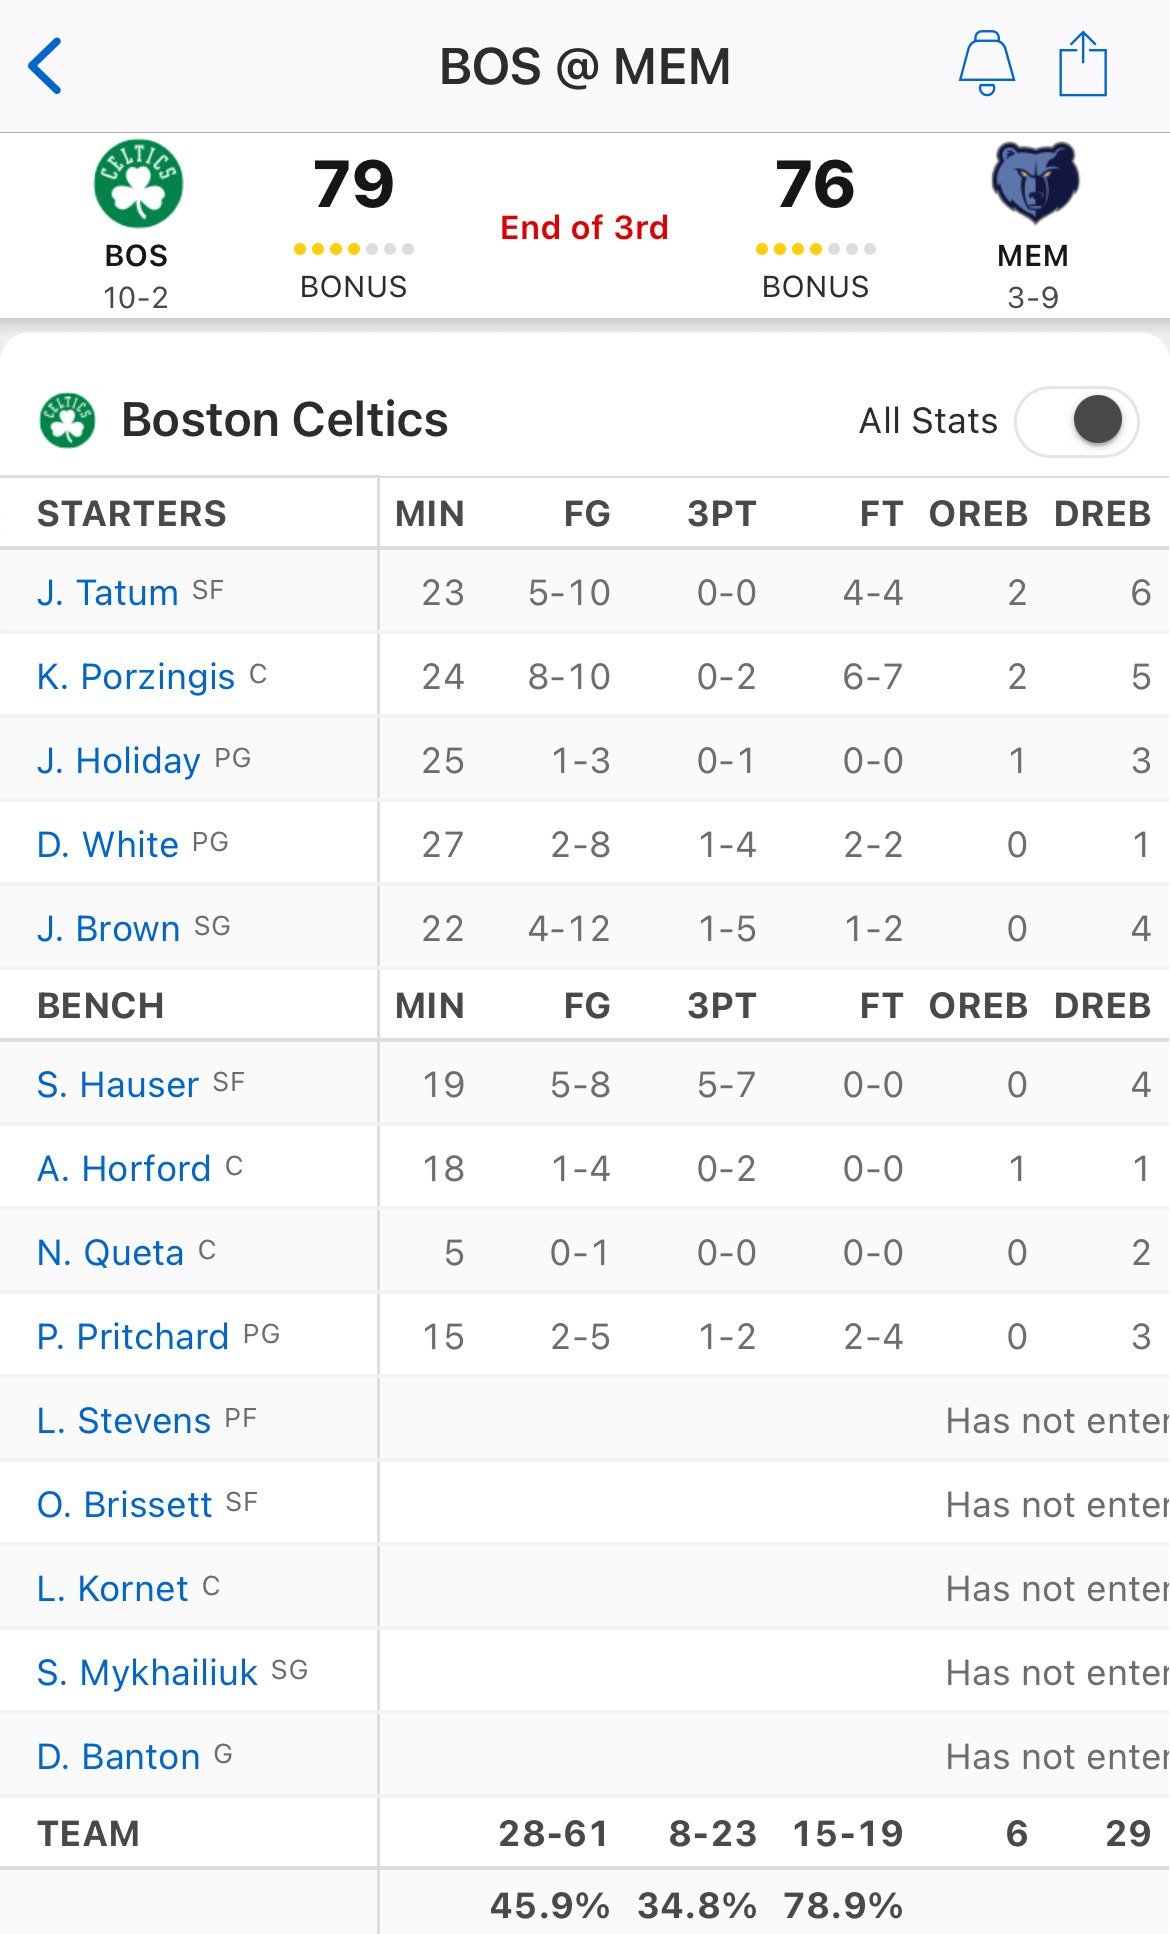Screen dimensions: 1170x1934
Task: Tap the share icon
Action: pyautogui.click(x=1083, y=64)
